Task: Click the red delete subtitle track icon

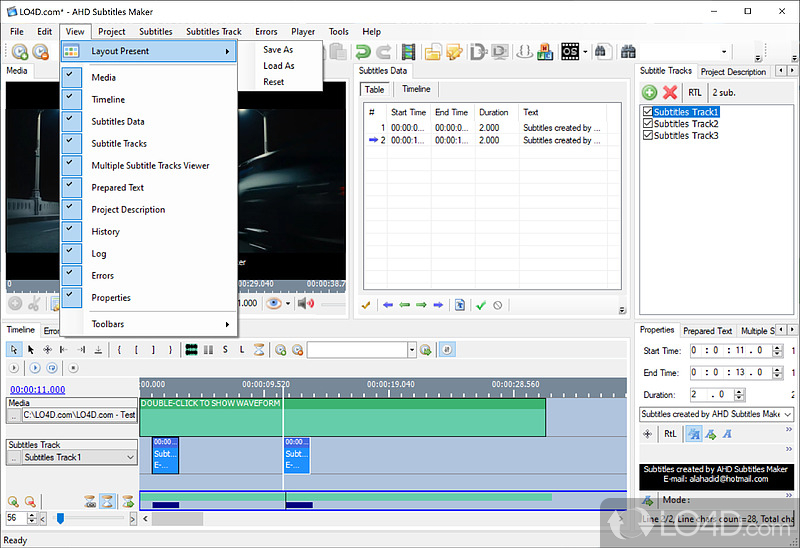Action: pyautogui.click(x=670, y=92)
